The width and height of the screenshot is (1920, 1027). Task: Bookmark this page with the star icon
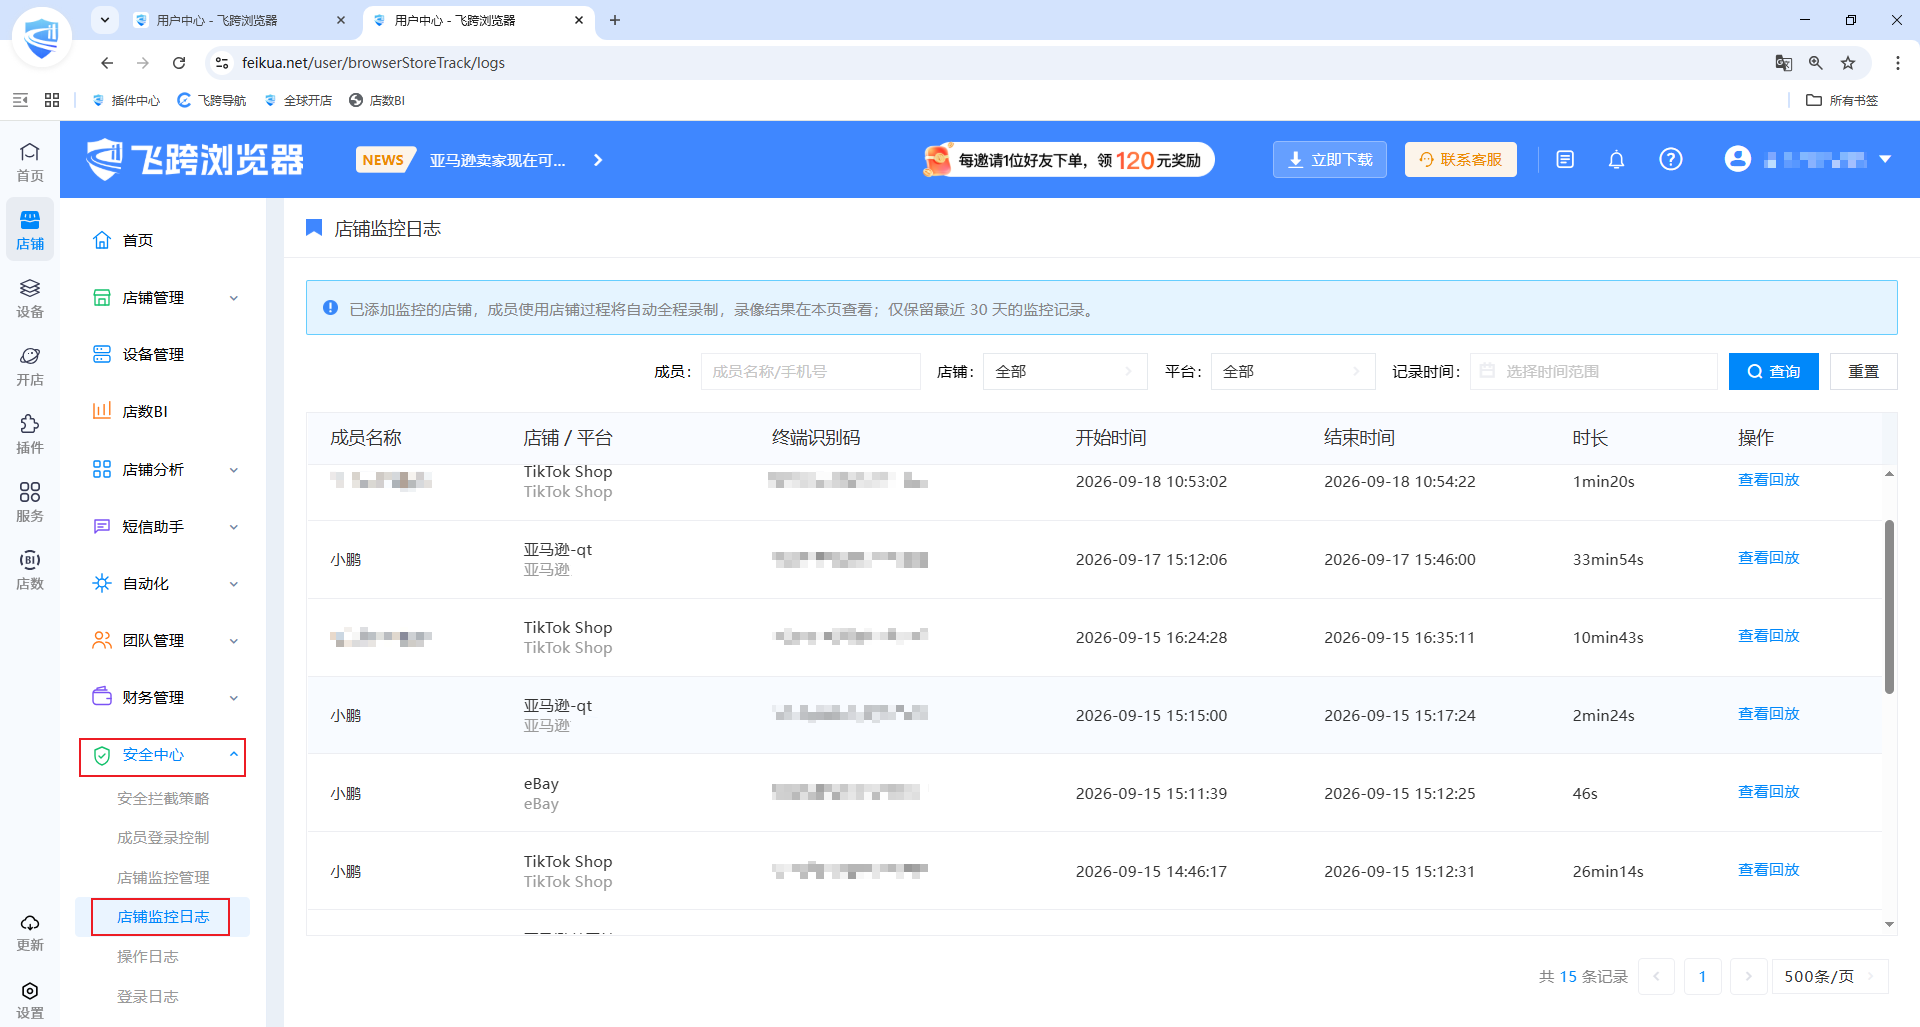coord(1848,63)
